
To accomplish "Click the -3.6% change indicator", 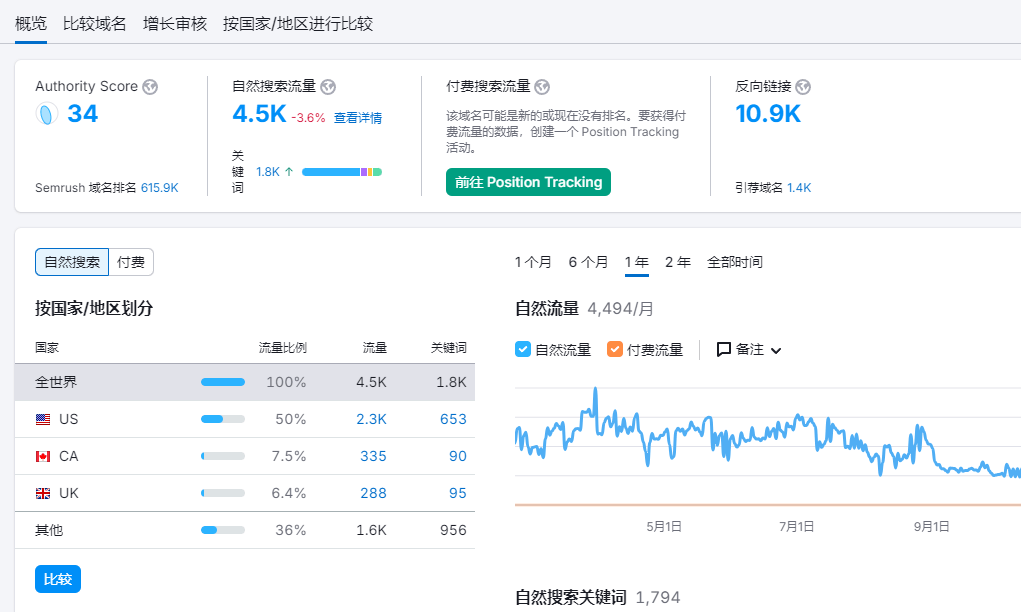I will 308,118.
